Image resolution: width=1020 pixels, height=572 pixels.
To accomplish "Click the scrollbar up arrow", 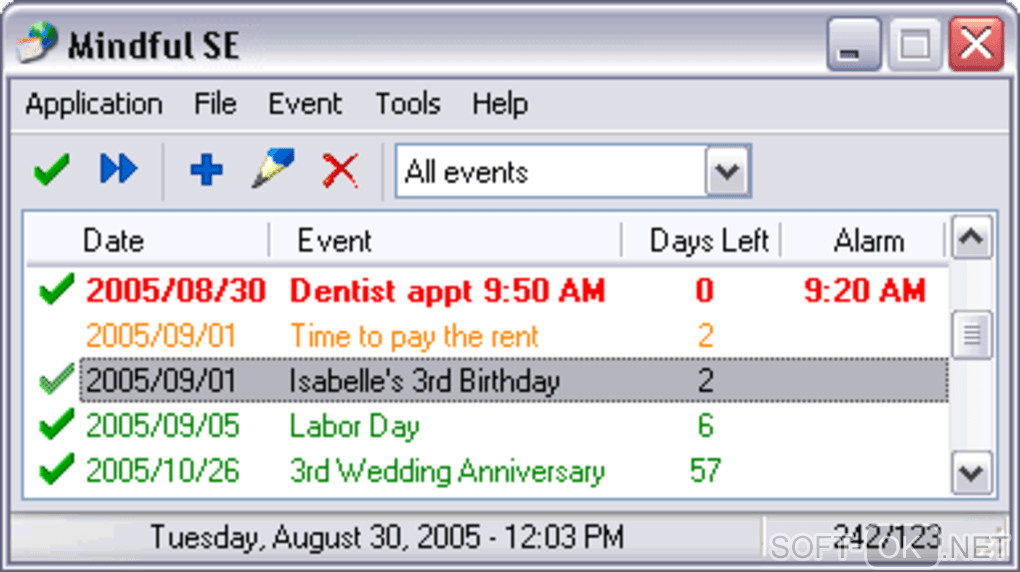I will tap(972, 237).
